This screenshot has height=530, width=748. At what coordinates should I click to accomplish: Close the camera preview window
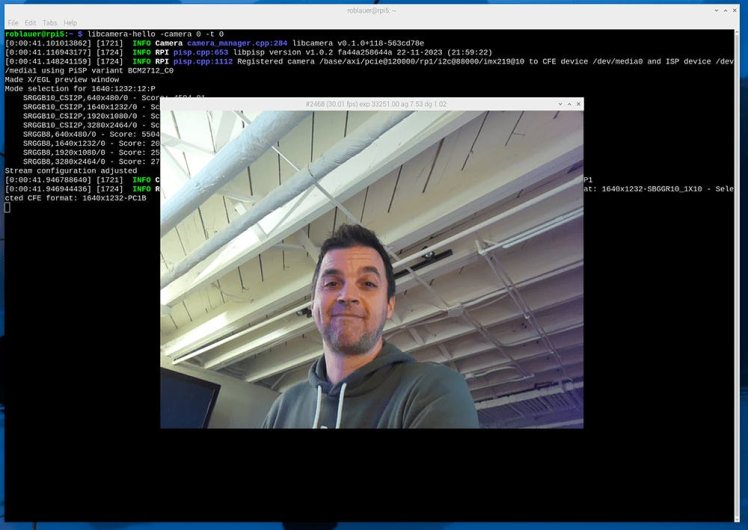578,104
